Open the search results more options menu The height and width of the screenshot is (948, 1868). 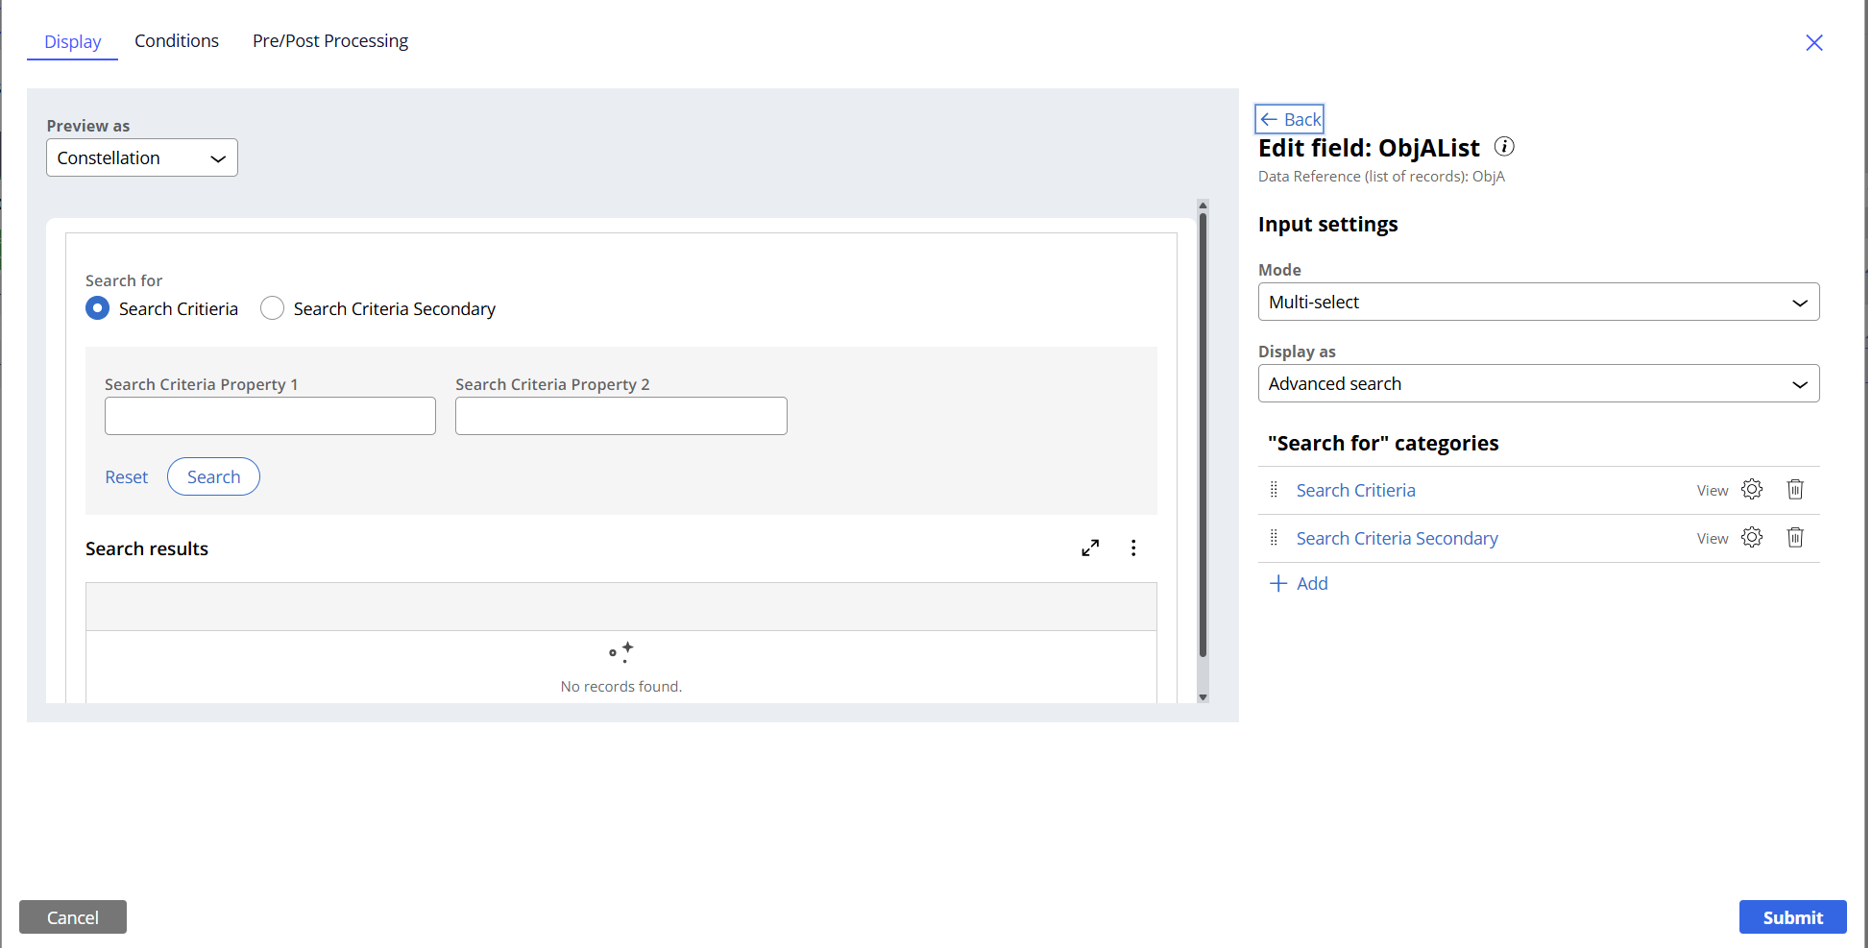[x=1133, y=548]
